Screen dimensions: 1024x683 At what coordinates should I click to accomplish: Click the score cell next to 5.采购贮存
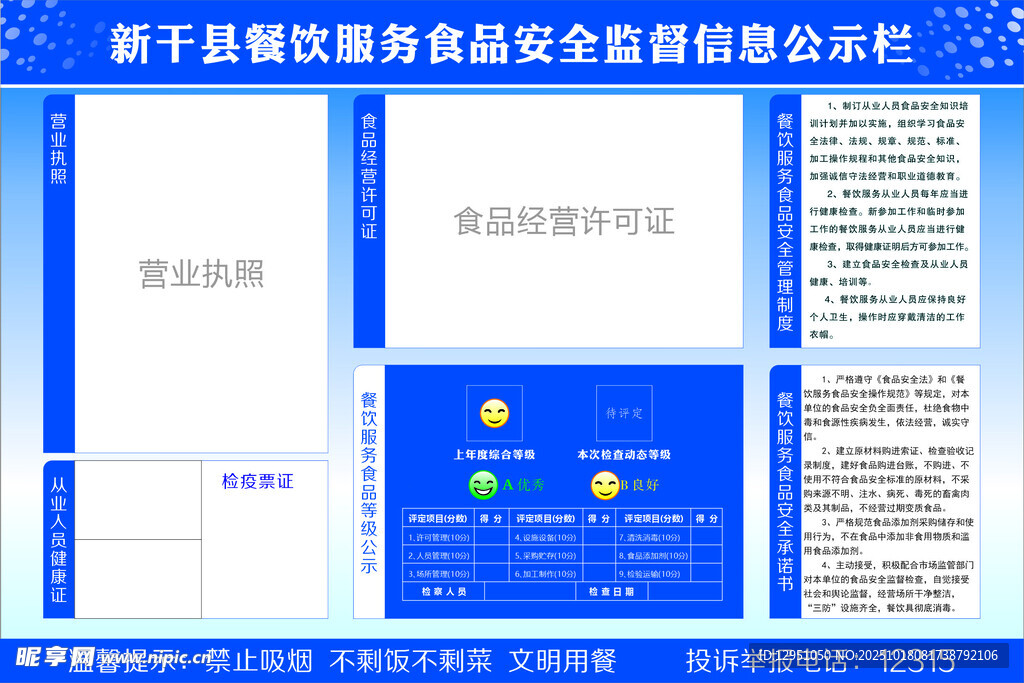598,556
